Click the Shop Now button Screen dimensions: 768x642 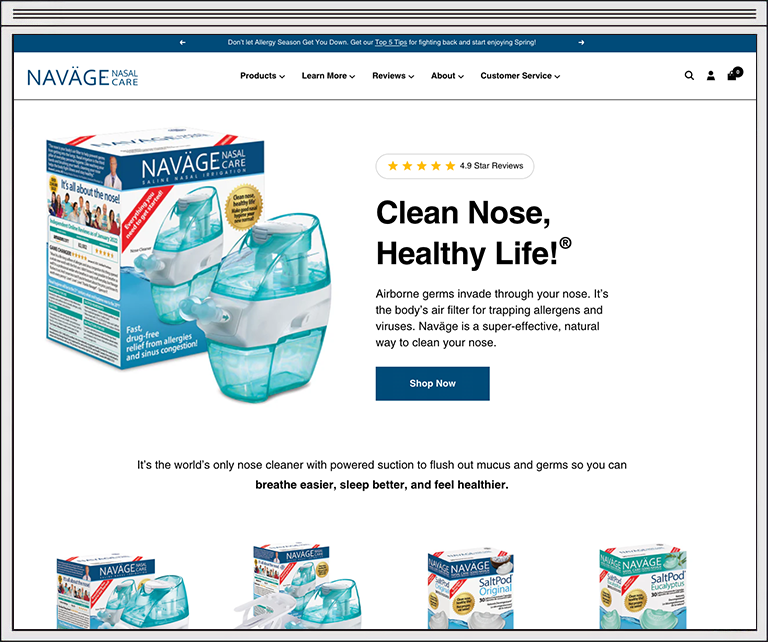(x=432, y=383)
